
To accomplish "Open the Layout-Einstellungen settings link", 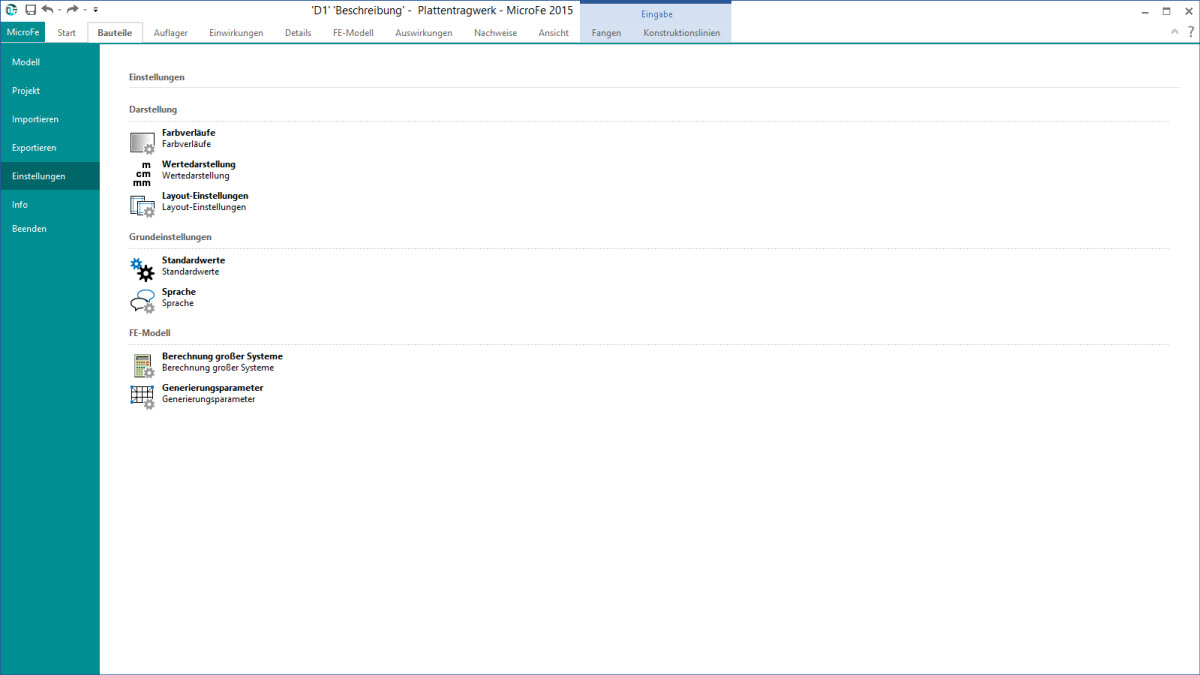I will [x=205, y=196].
